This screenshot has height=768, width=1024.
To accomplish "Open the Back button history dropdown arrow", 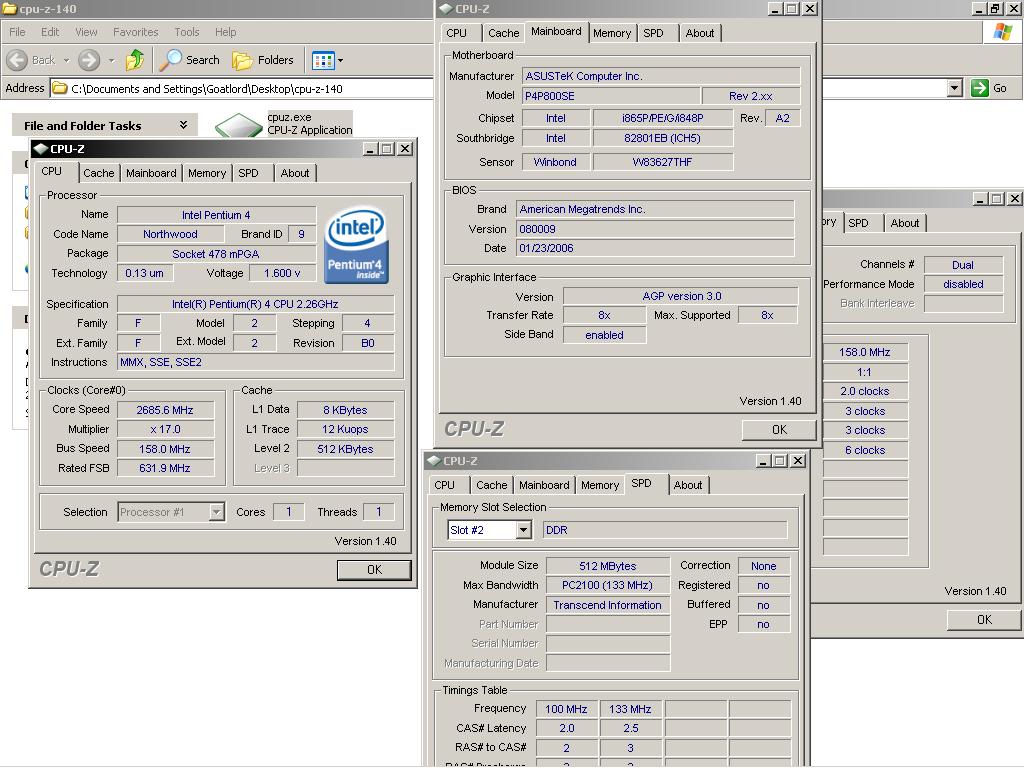I will point(66,60).
